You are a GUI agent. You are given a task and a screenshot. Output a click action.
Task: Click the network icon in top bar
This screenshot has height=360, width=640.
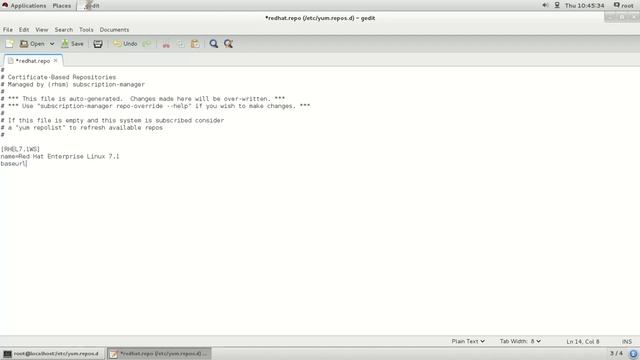(557, 5)
